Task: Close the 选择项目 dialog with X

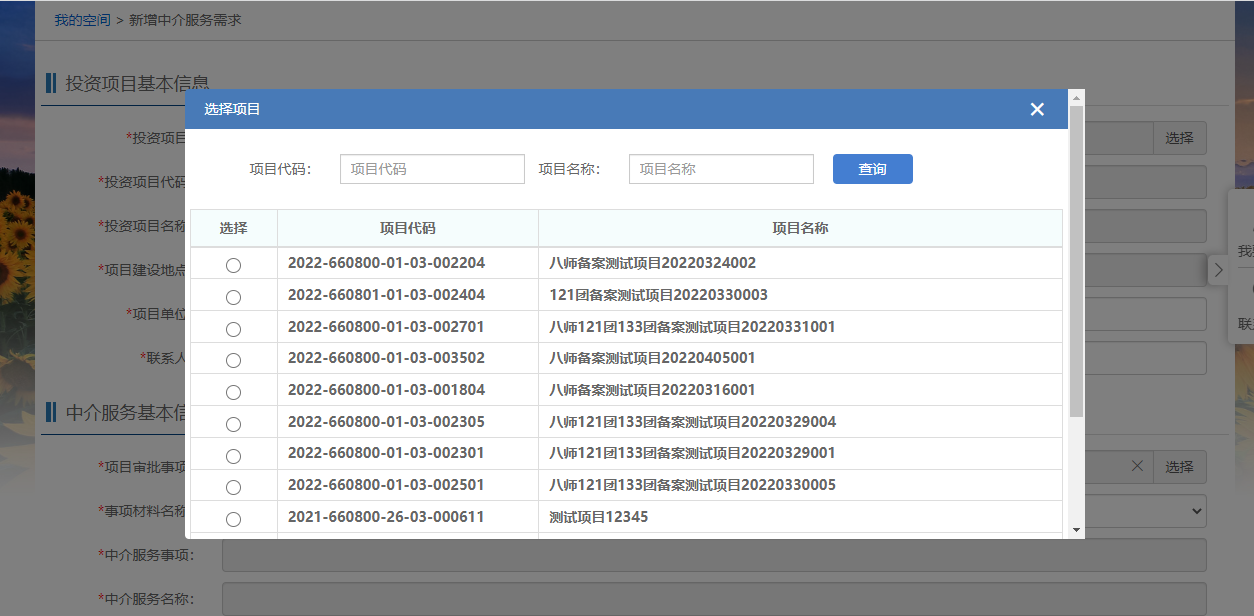Action: [x=1037, y=109]
